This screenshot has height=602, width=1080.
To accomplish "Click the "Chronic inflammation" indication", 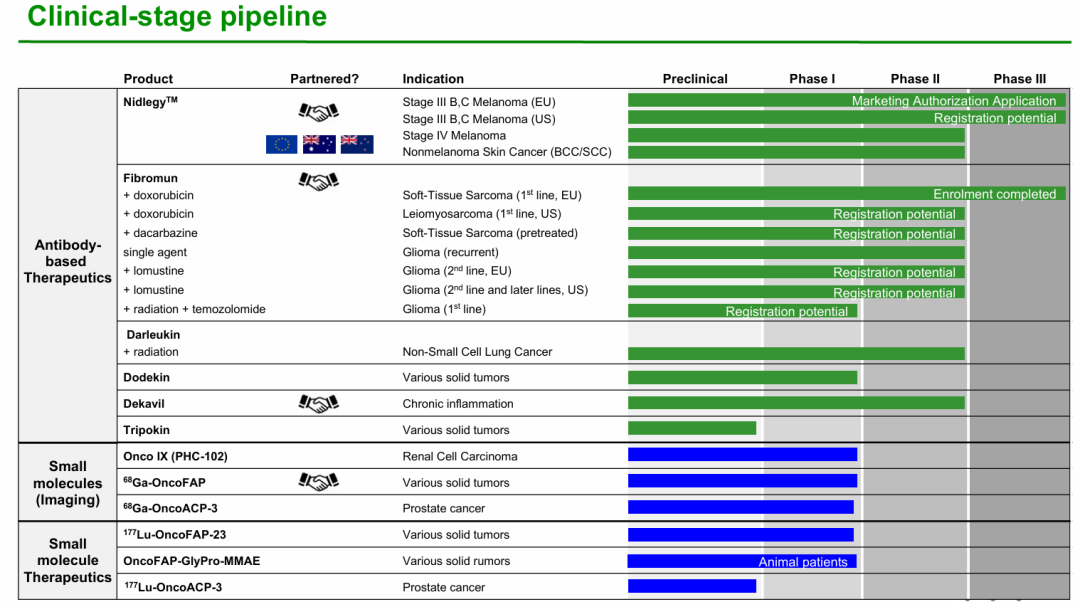I will [x=458, y=404].
